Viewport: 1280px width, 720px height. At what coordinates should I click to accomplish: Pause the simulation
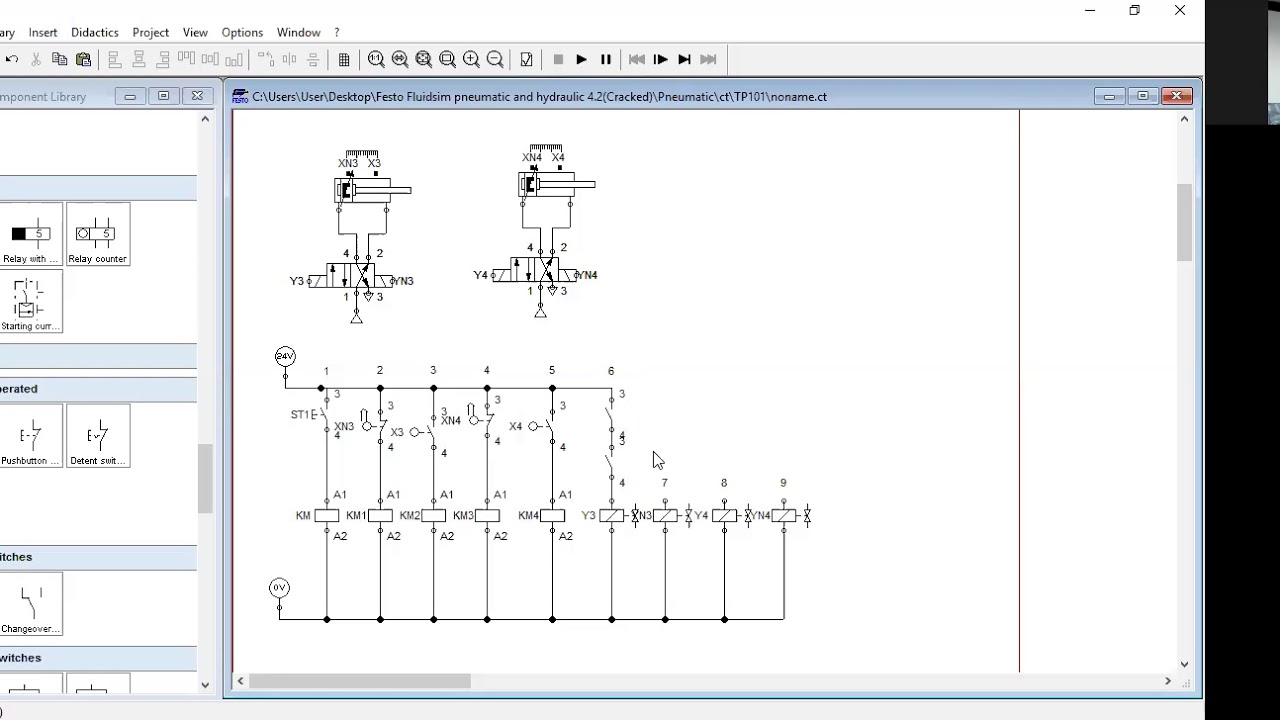pyautogui.click(x=606, y=60)
